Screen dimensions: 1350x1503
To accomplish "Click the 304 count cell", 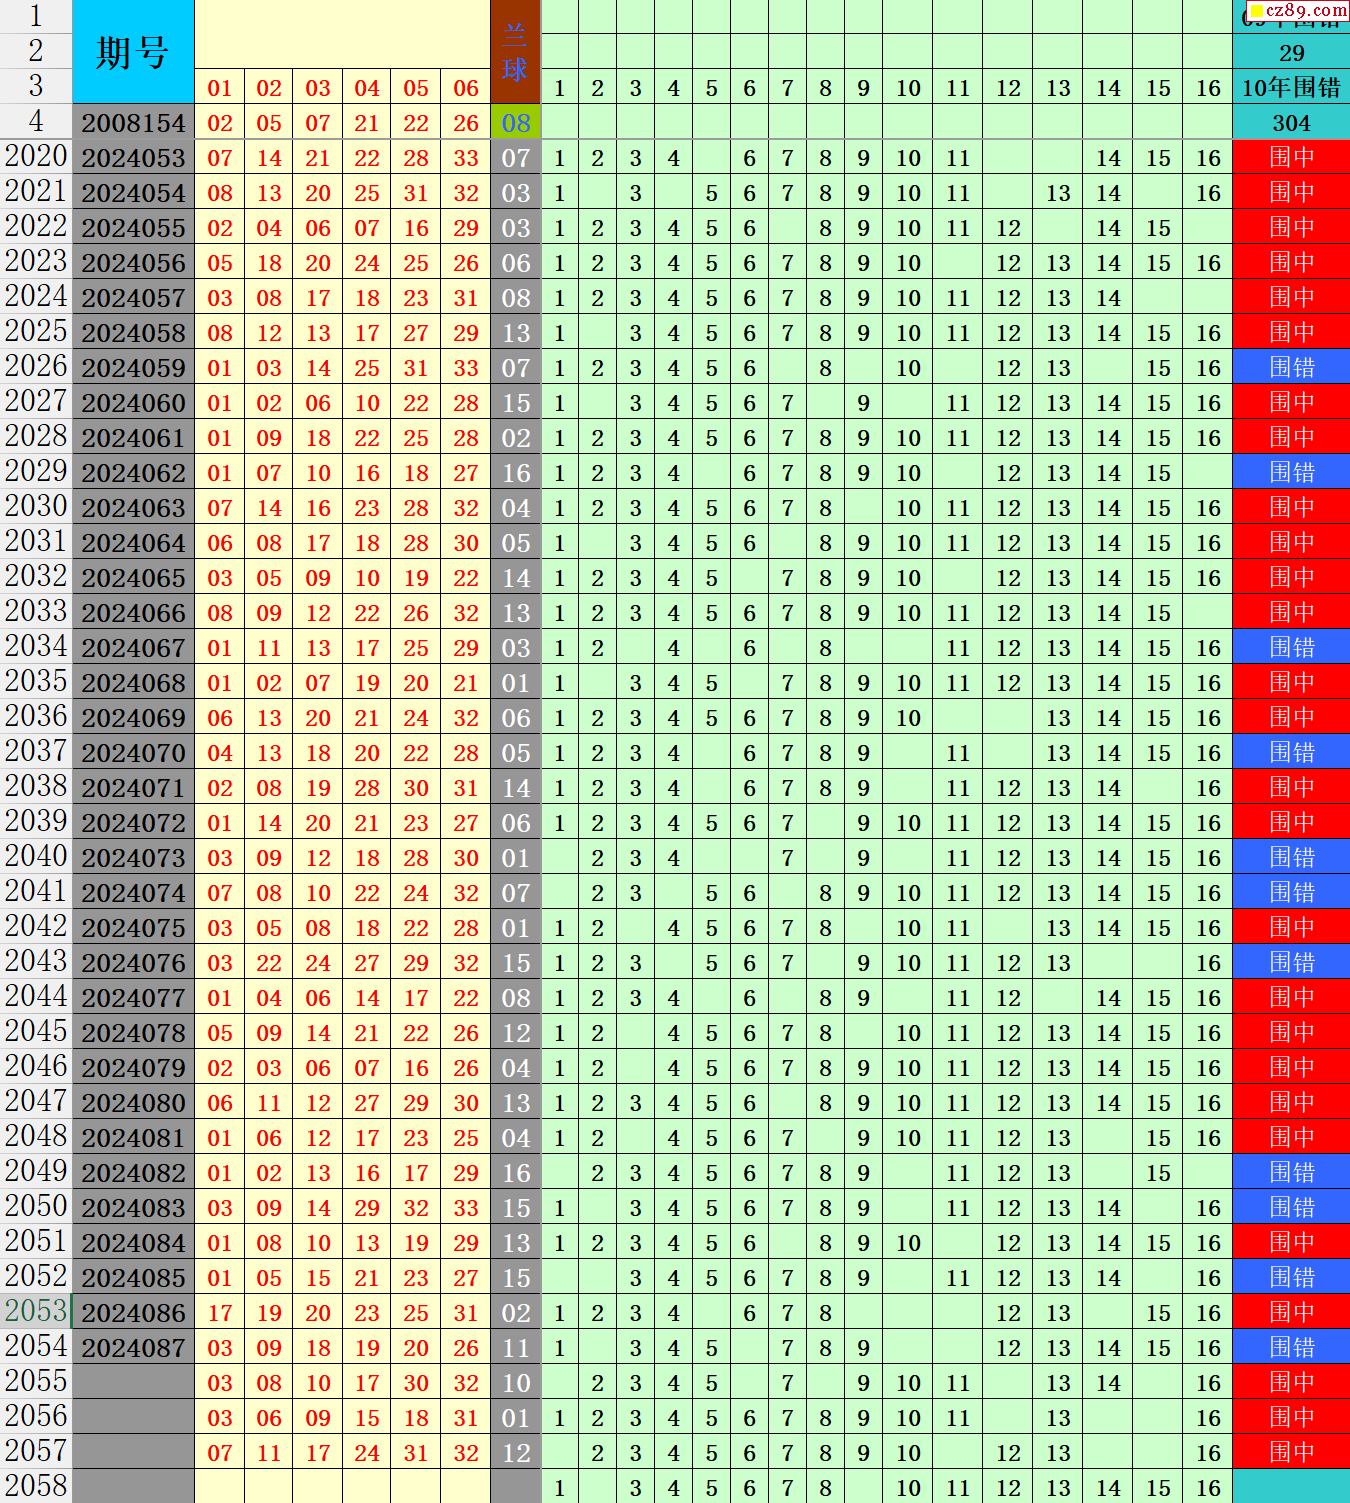I will click(x=1291, y=123).
